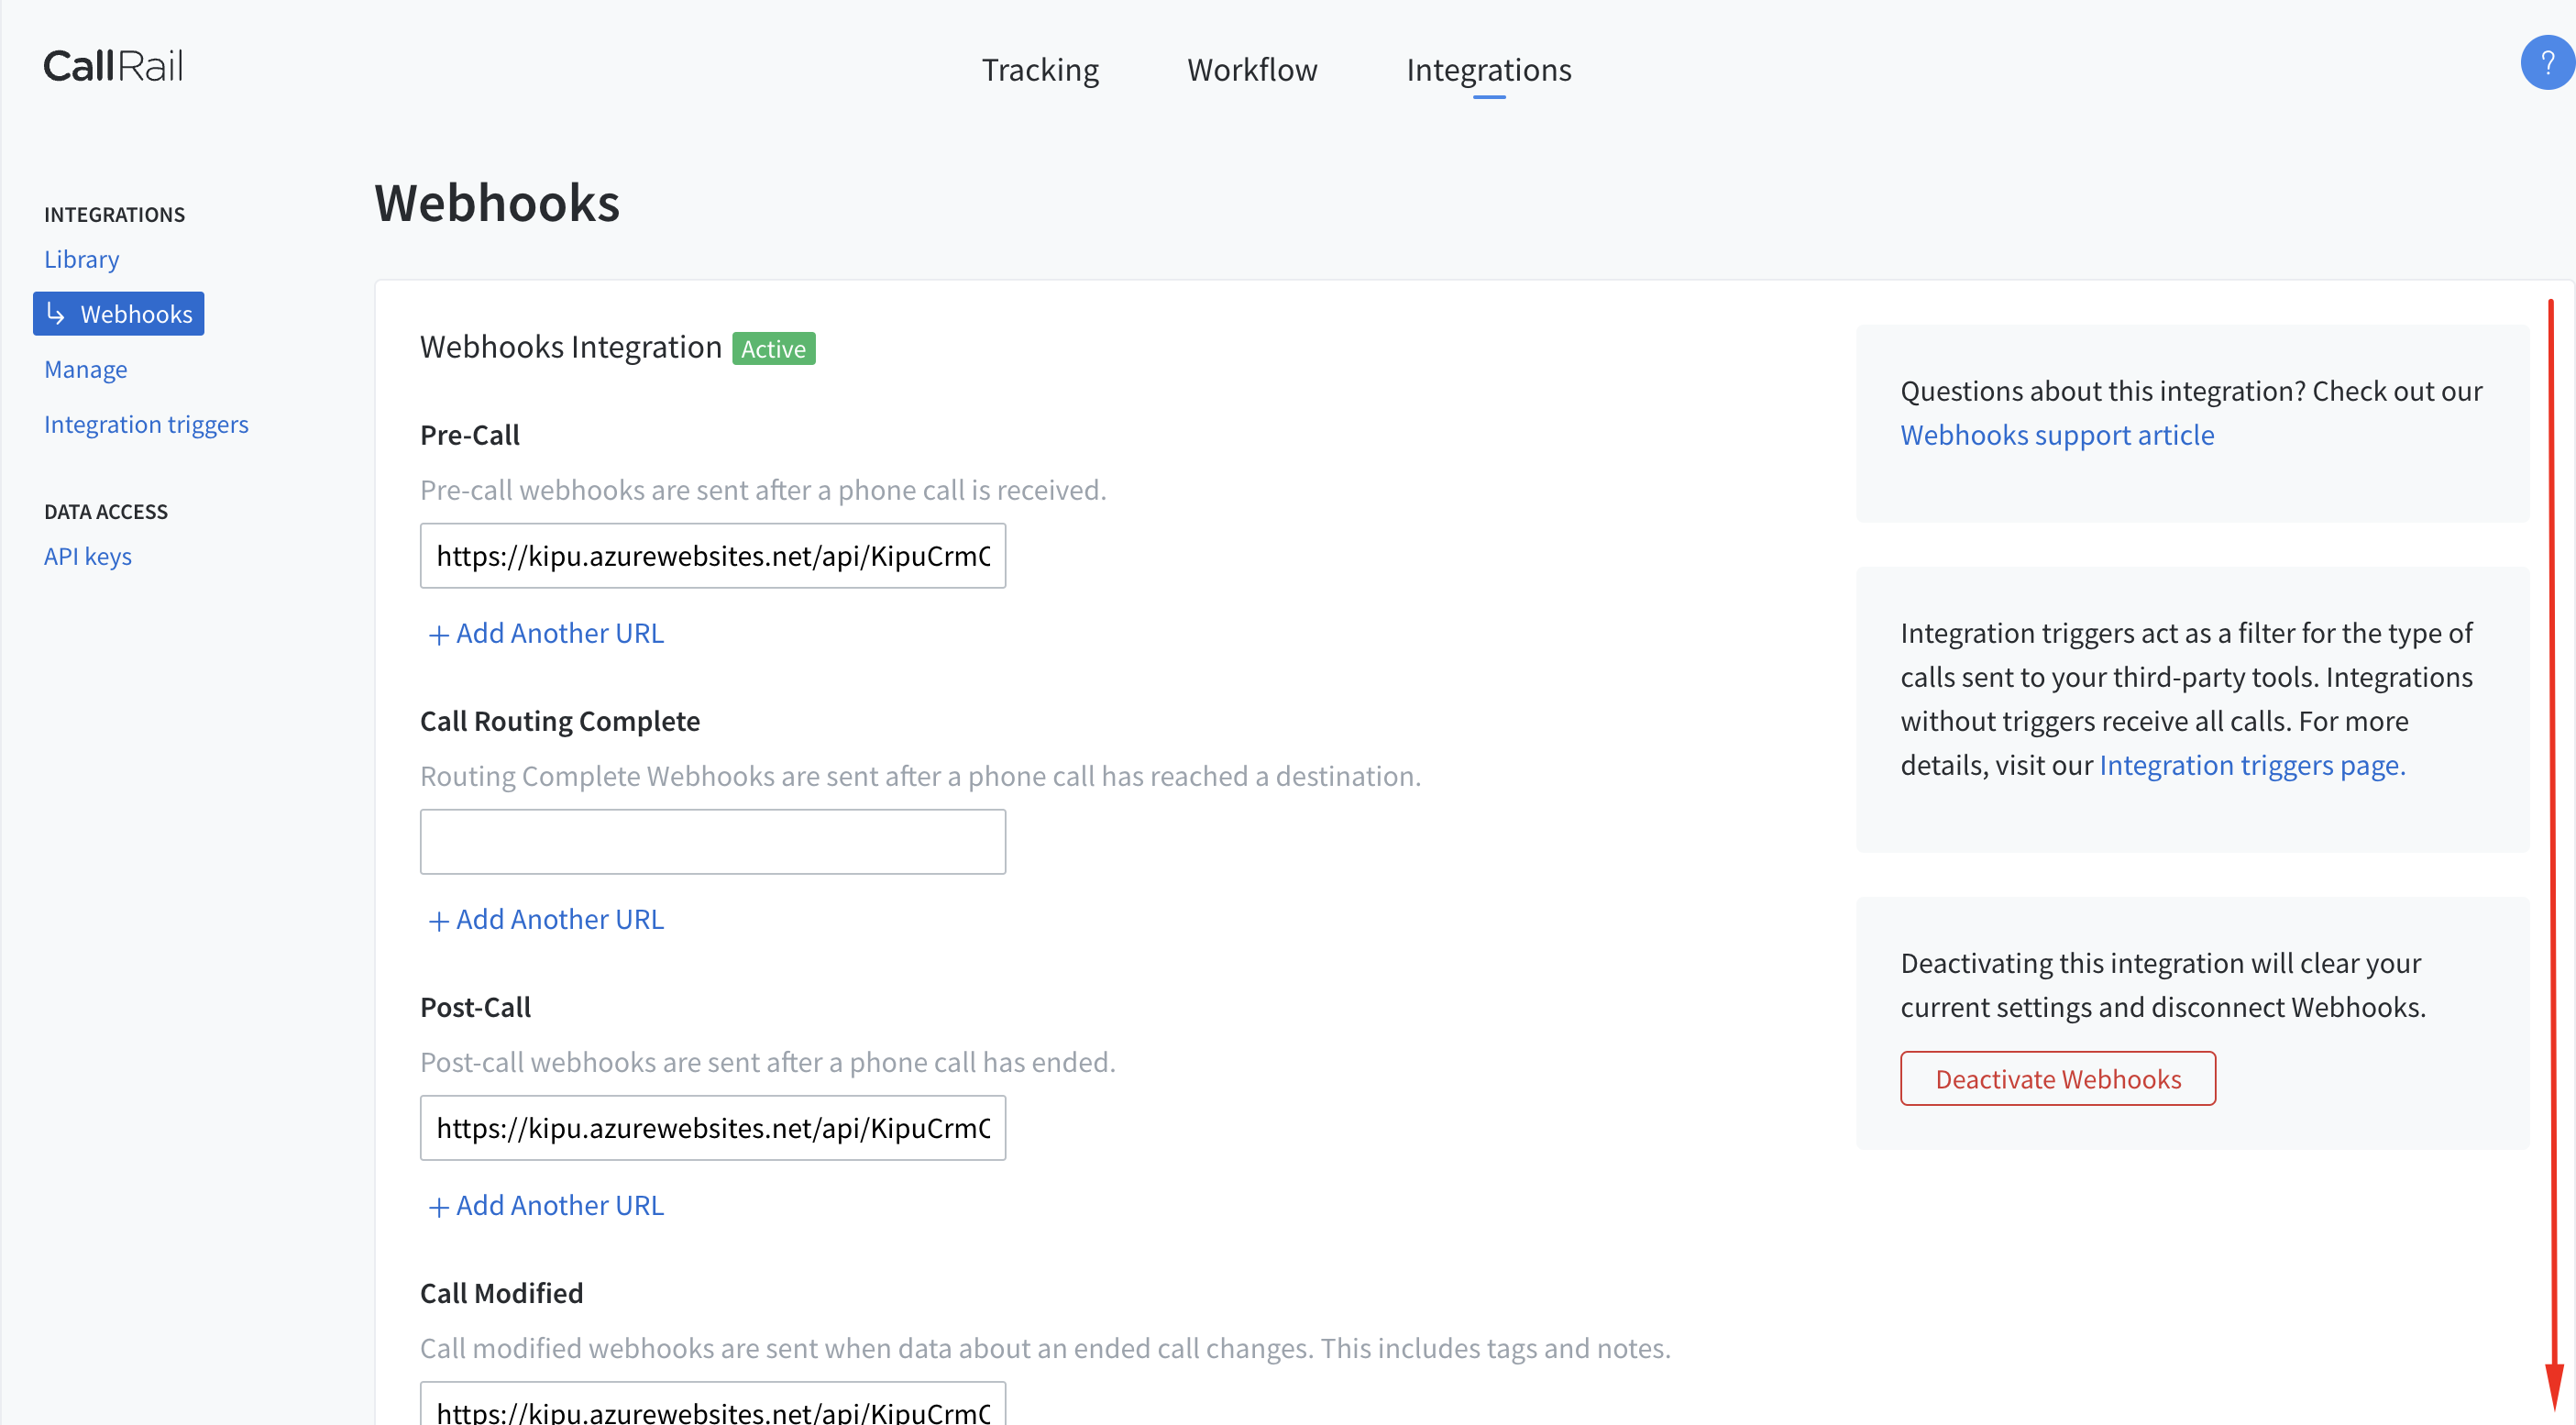Visit the Integration triggers page link
Image resolution: width=2576 pixels, height=1425 pixels.
(x=2251, y=765)
